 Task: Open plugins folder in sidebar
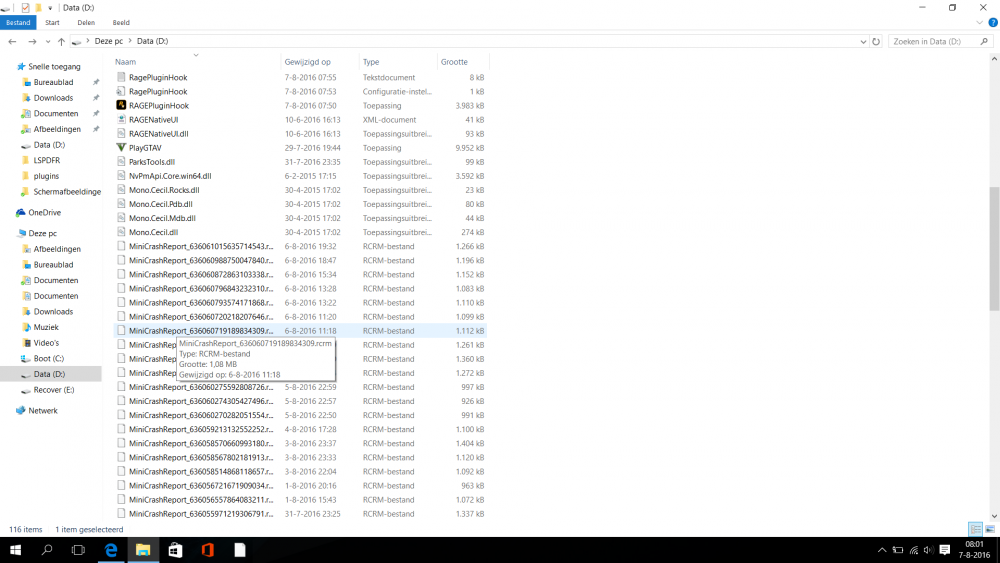(46, 176)
